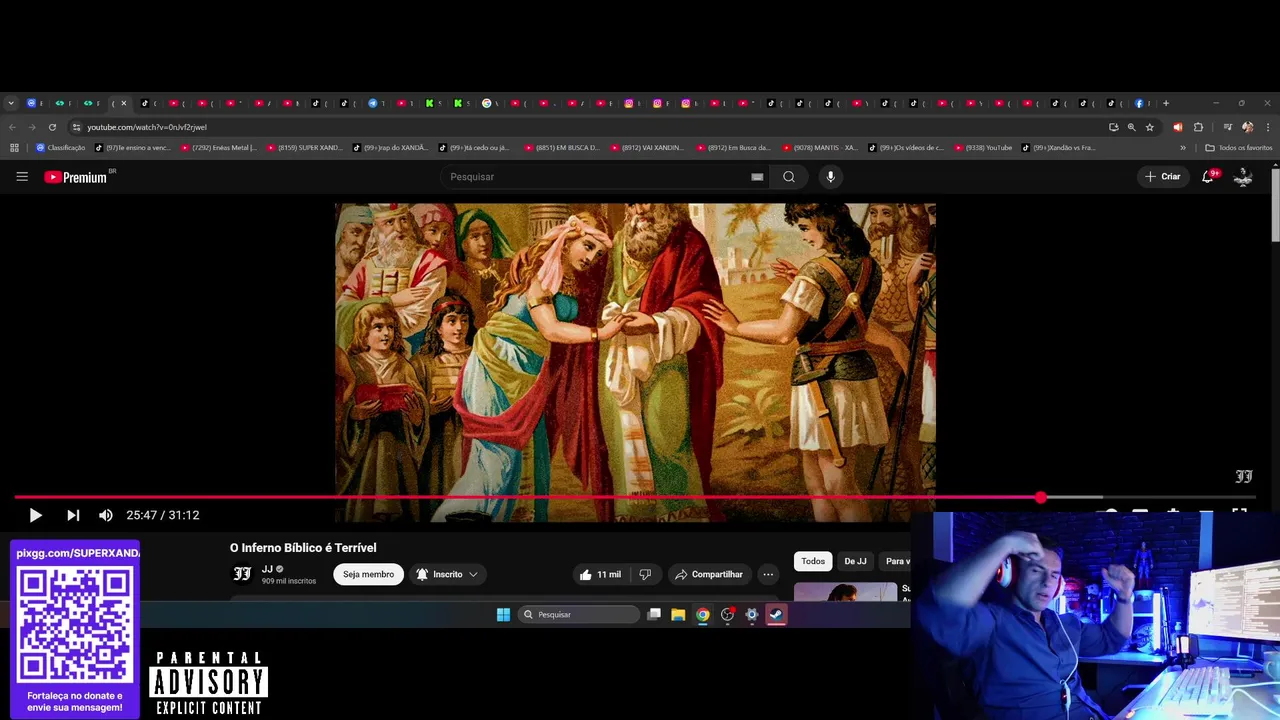Select the De JJ filter chip
Screen dimensions: 1280x720
855,562
